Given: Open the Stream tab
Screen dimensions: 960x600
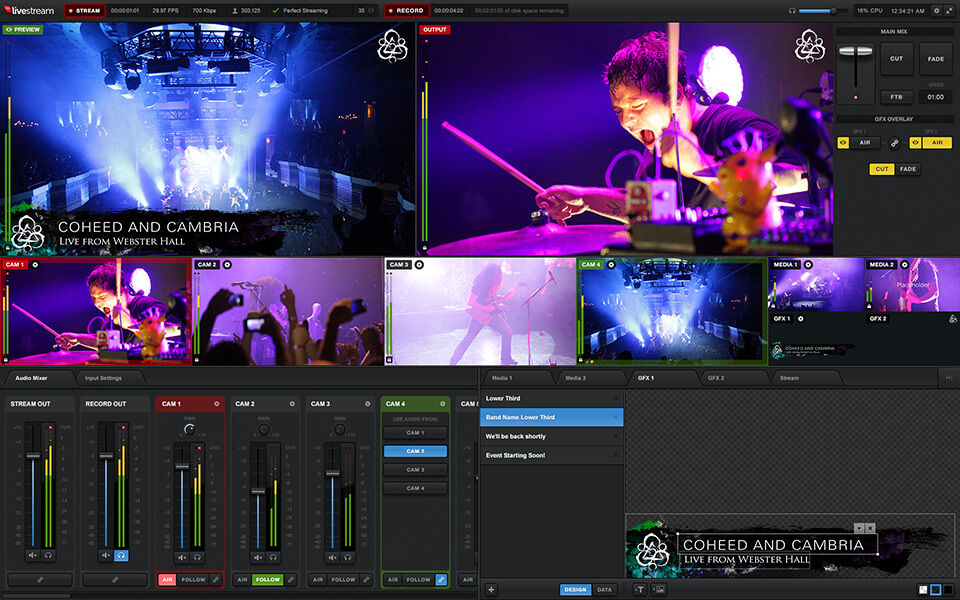Looking at the screenshot, I should pos(789,378).
